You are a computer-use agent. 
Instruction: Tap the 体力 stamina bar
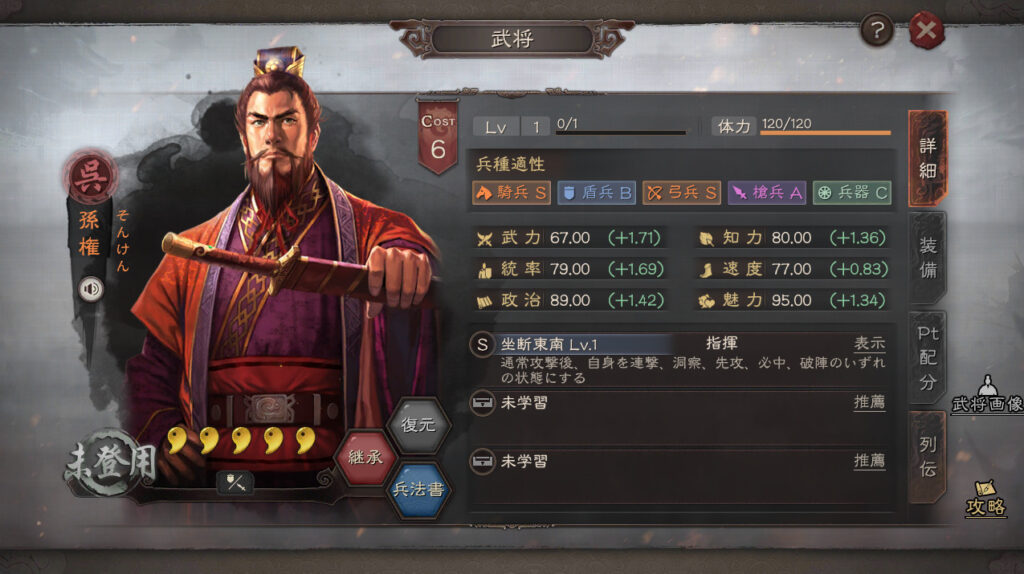825,133
